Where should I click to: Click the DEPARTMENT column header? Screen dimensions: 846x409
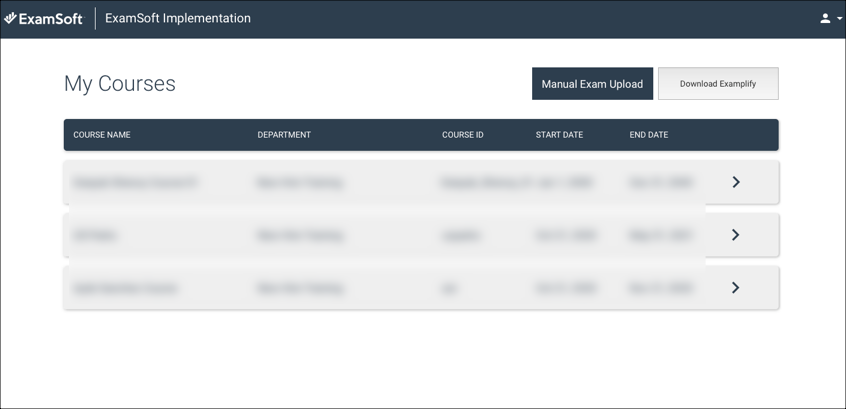(x=284, y=135)
